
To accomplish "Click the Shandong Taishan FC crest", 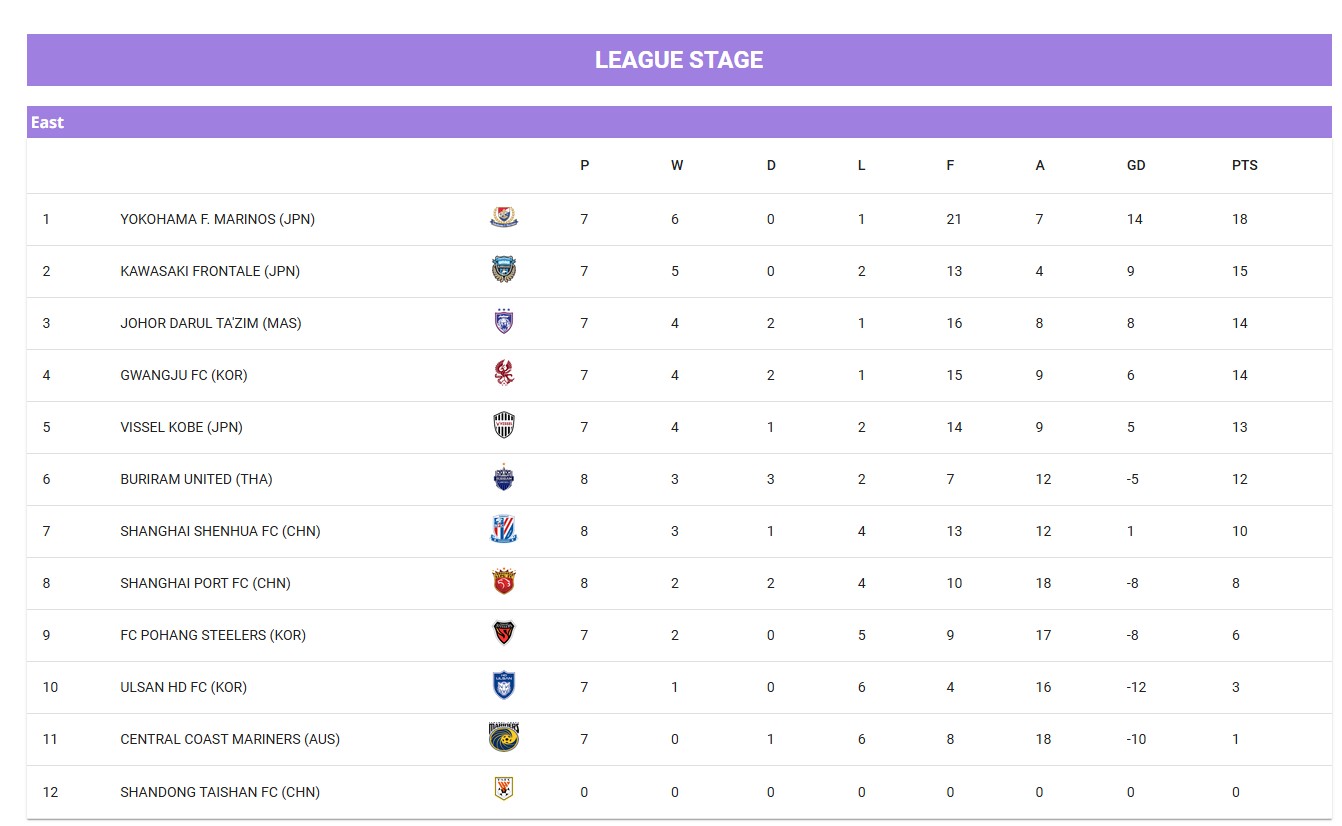I will [x=504, y=789].
